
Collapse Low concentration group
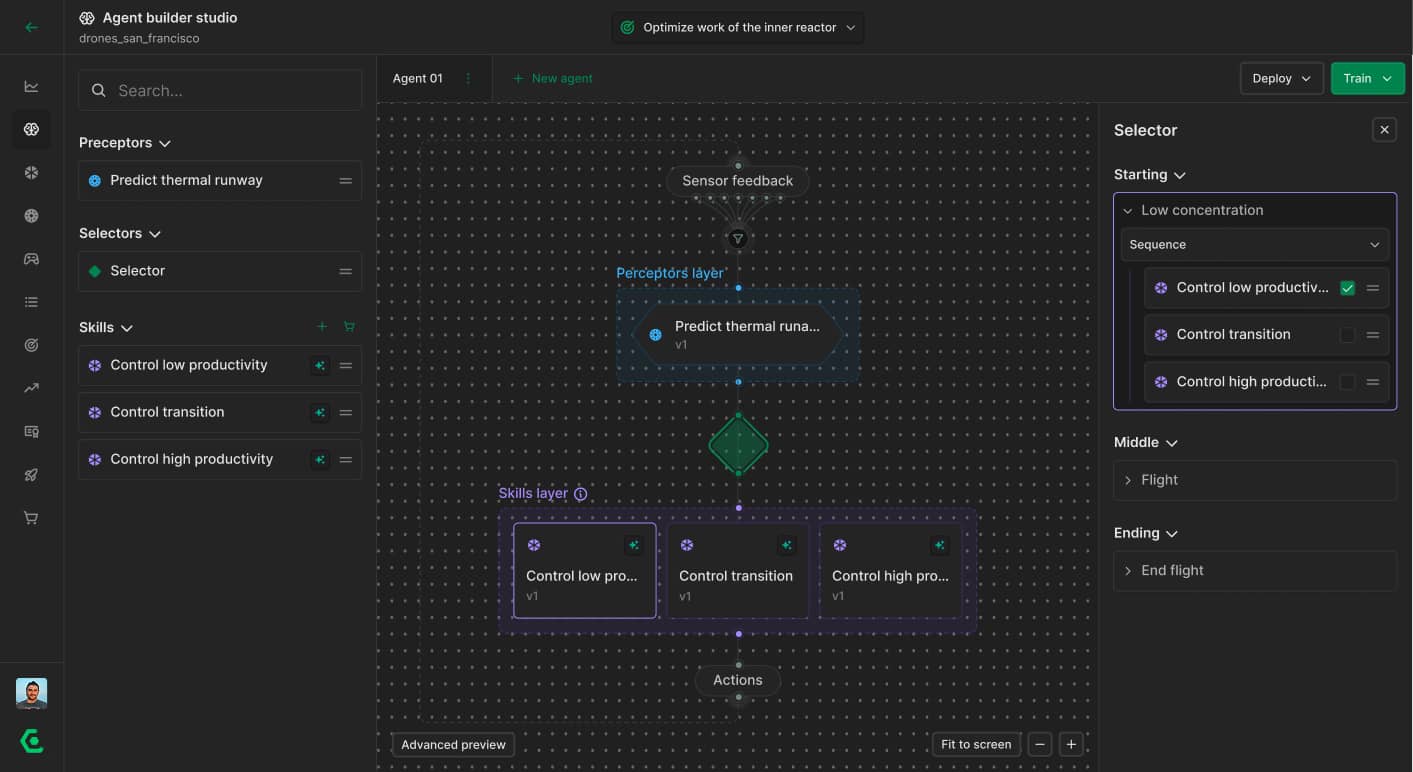pyautogui.click(x=1128, y=211)
